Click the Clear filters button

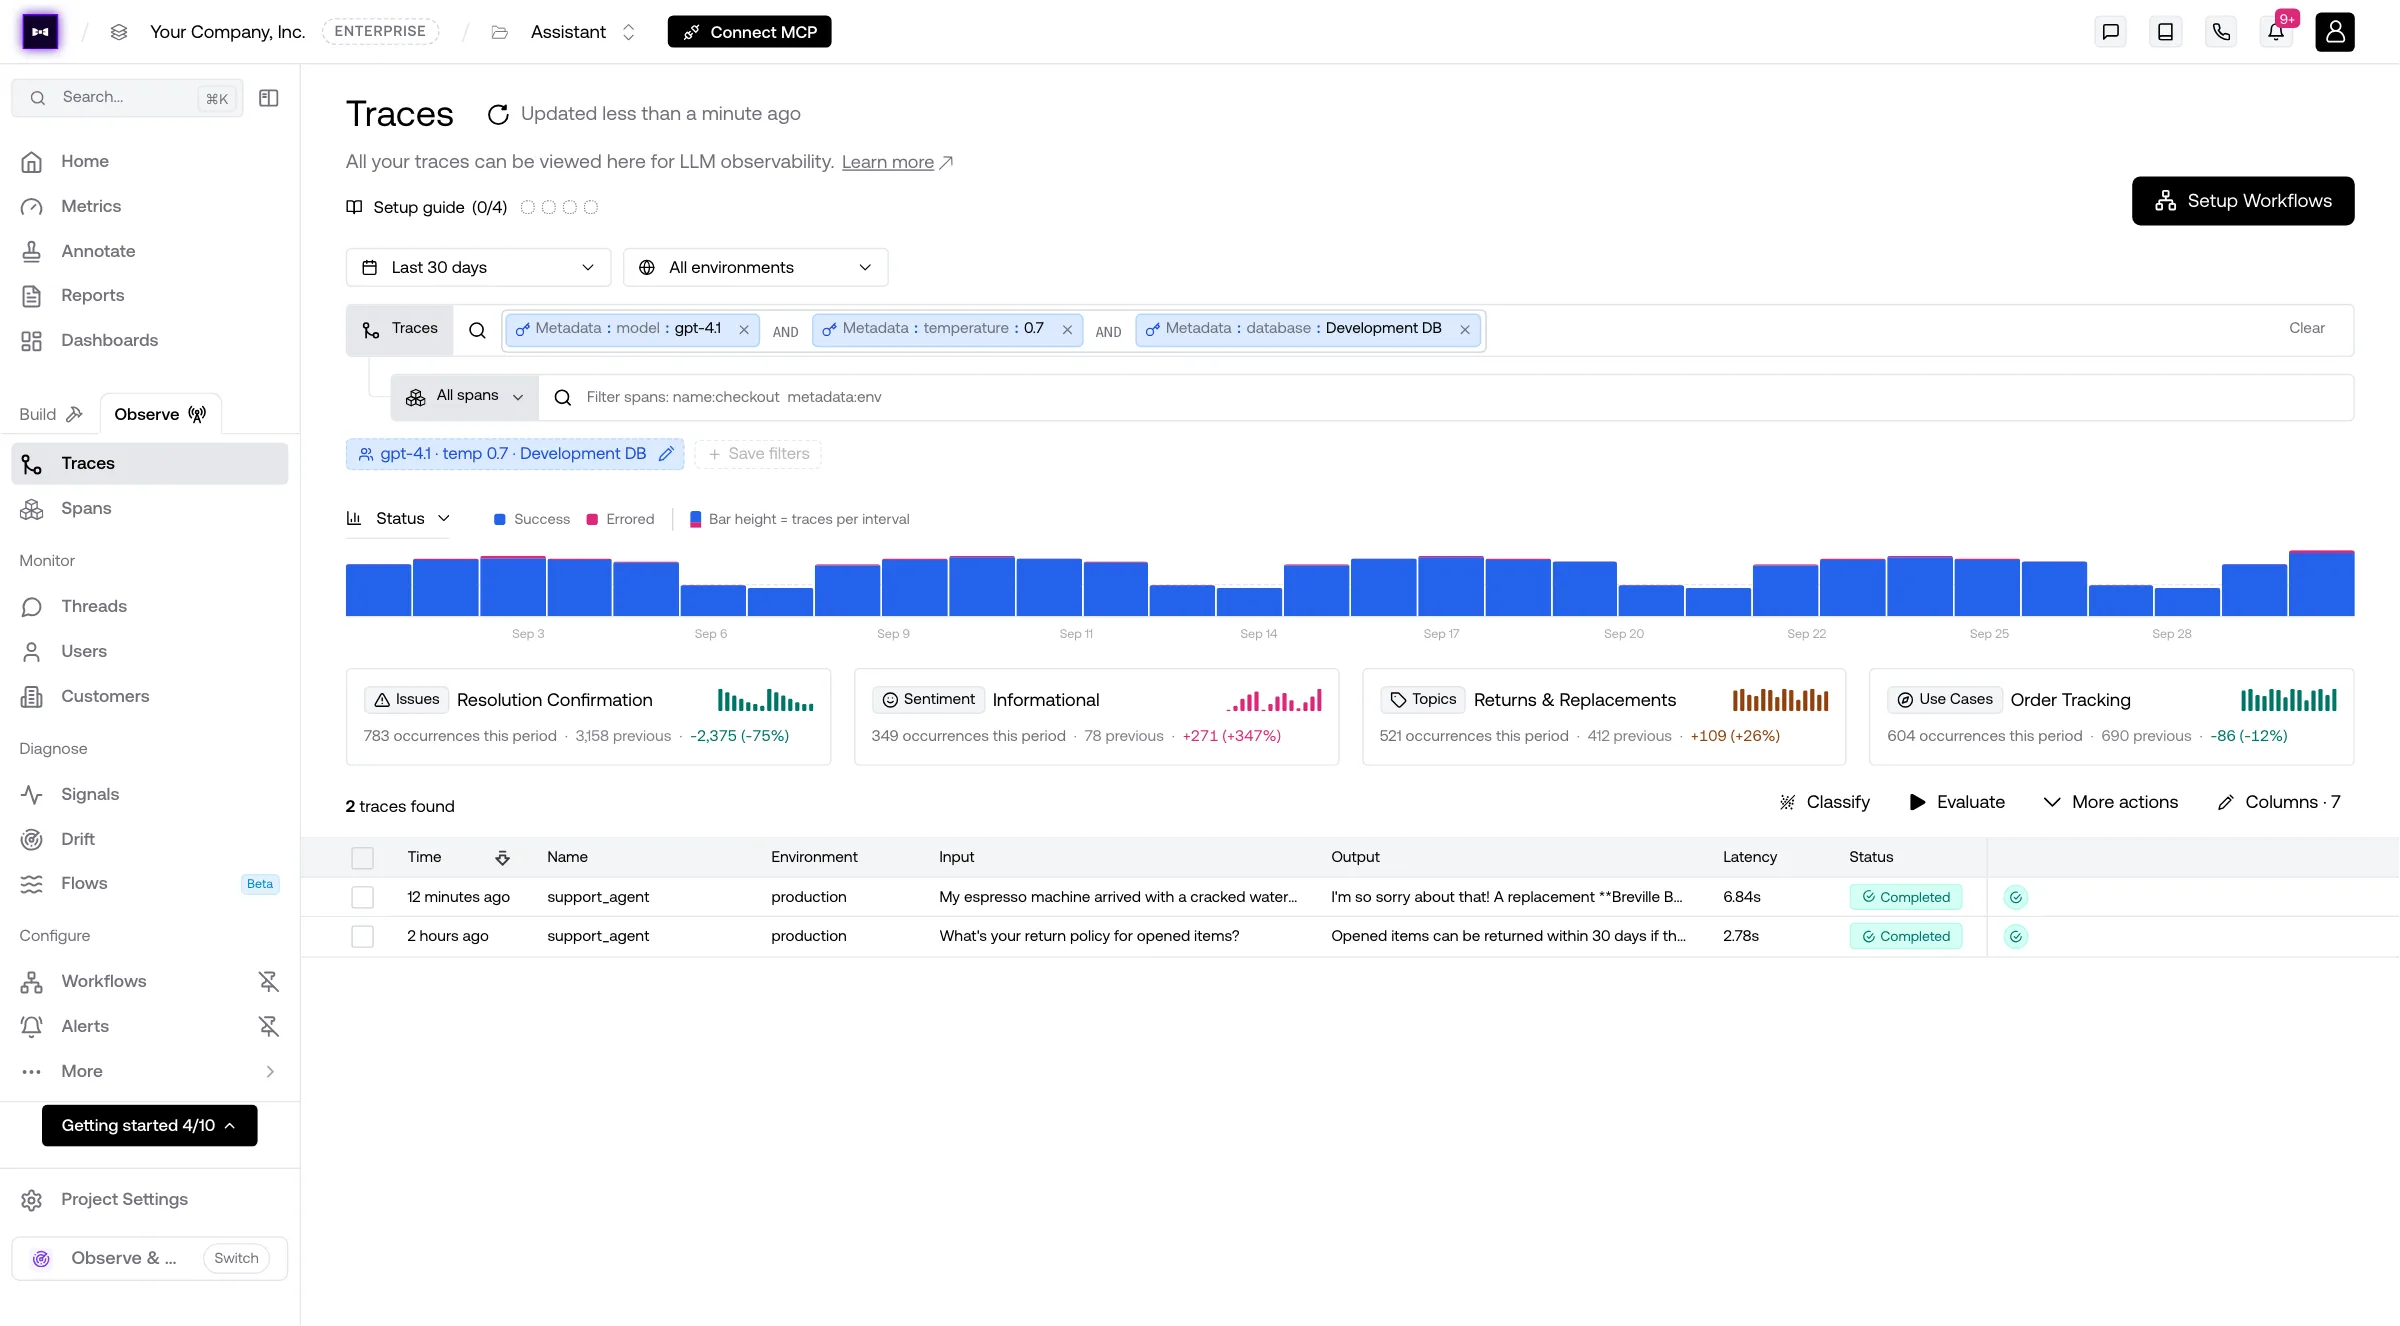point(2306,329)
